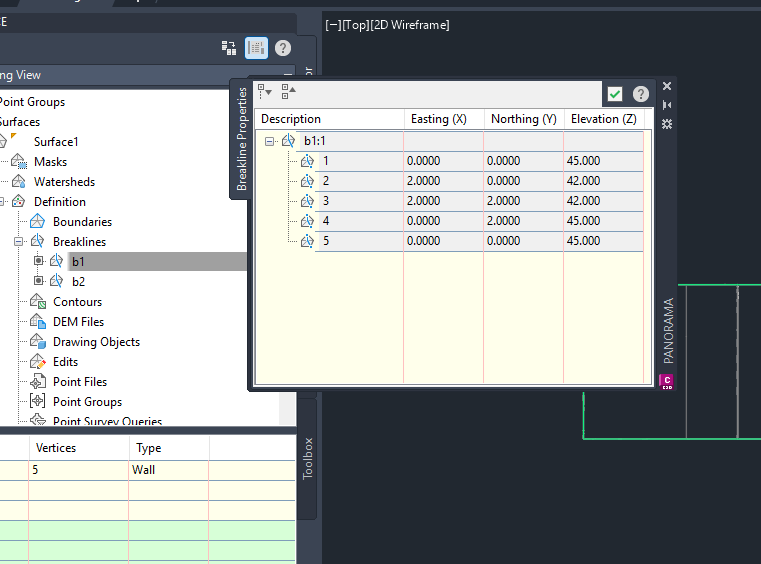Image resolution: width=761 pixels, height=564 pixels.
Task: Select the b2 breakline item
Action: coord(79,282)
